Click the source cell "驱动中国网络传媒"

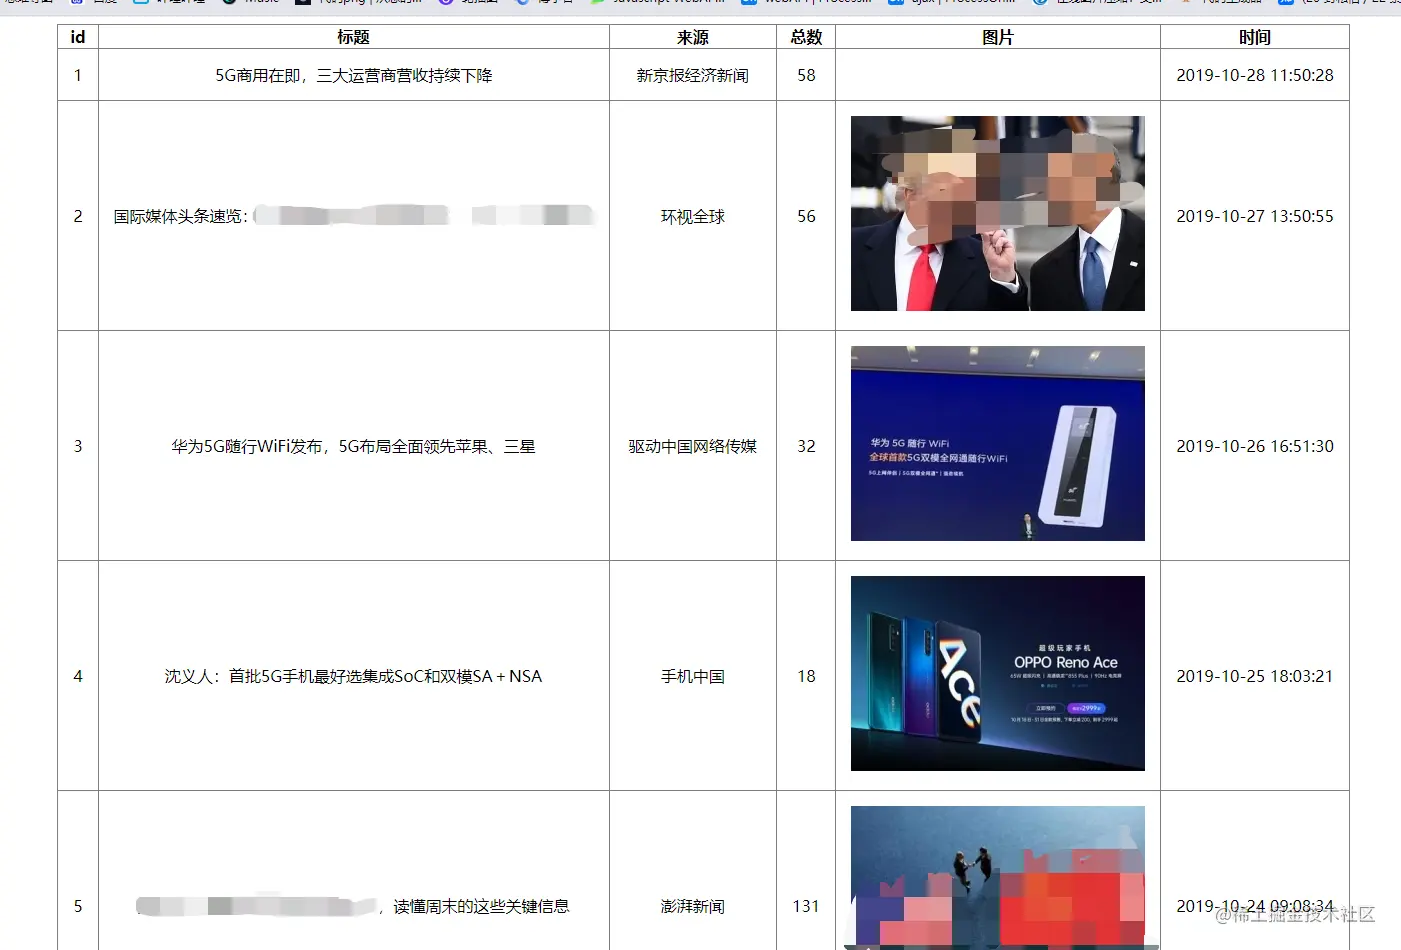coord(693,446)
